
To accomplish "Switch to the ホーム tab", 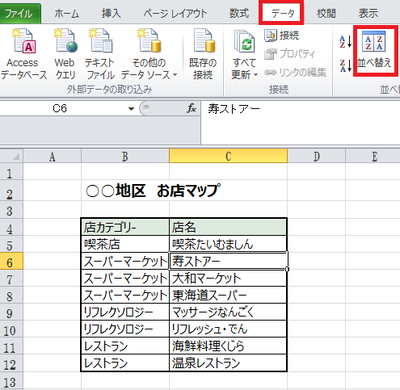I will [x=66, y=14].
